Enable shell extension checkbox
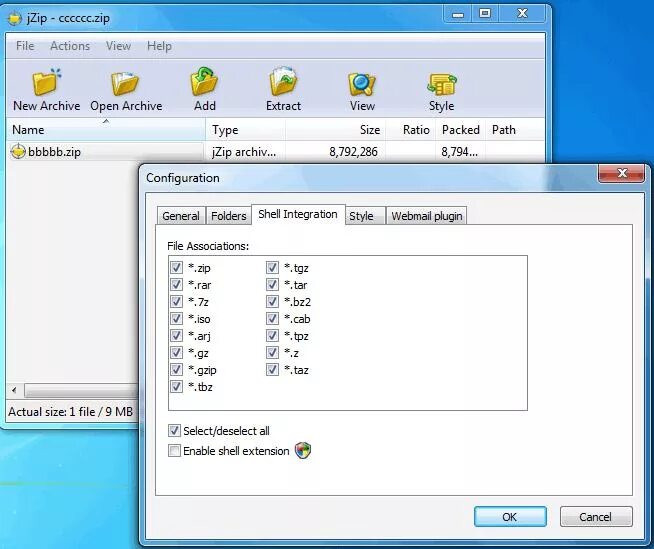The image size is (654, 549). (x=174, y=451)
